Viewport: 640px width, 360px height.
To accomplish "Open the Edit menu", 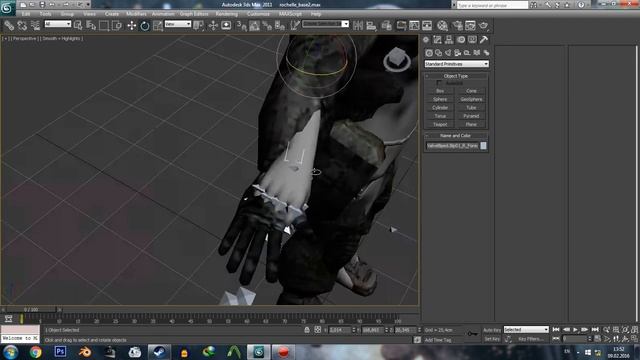I will coord(26,14).
